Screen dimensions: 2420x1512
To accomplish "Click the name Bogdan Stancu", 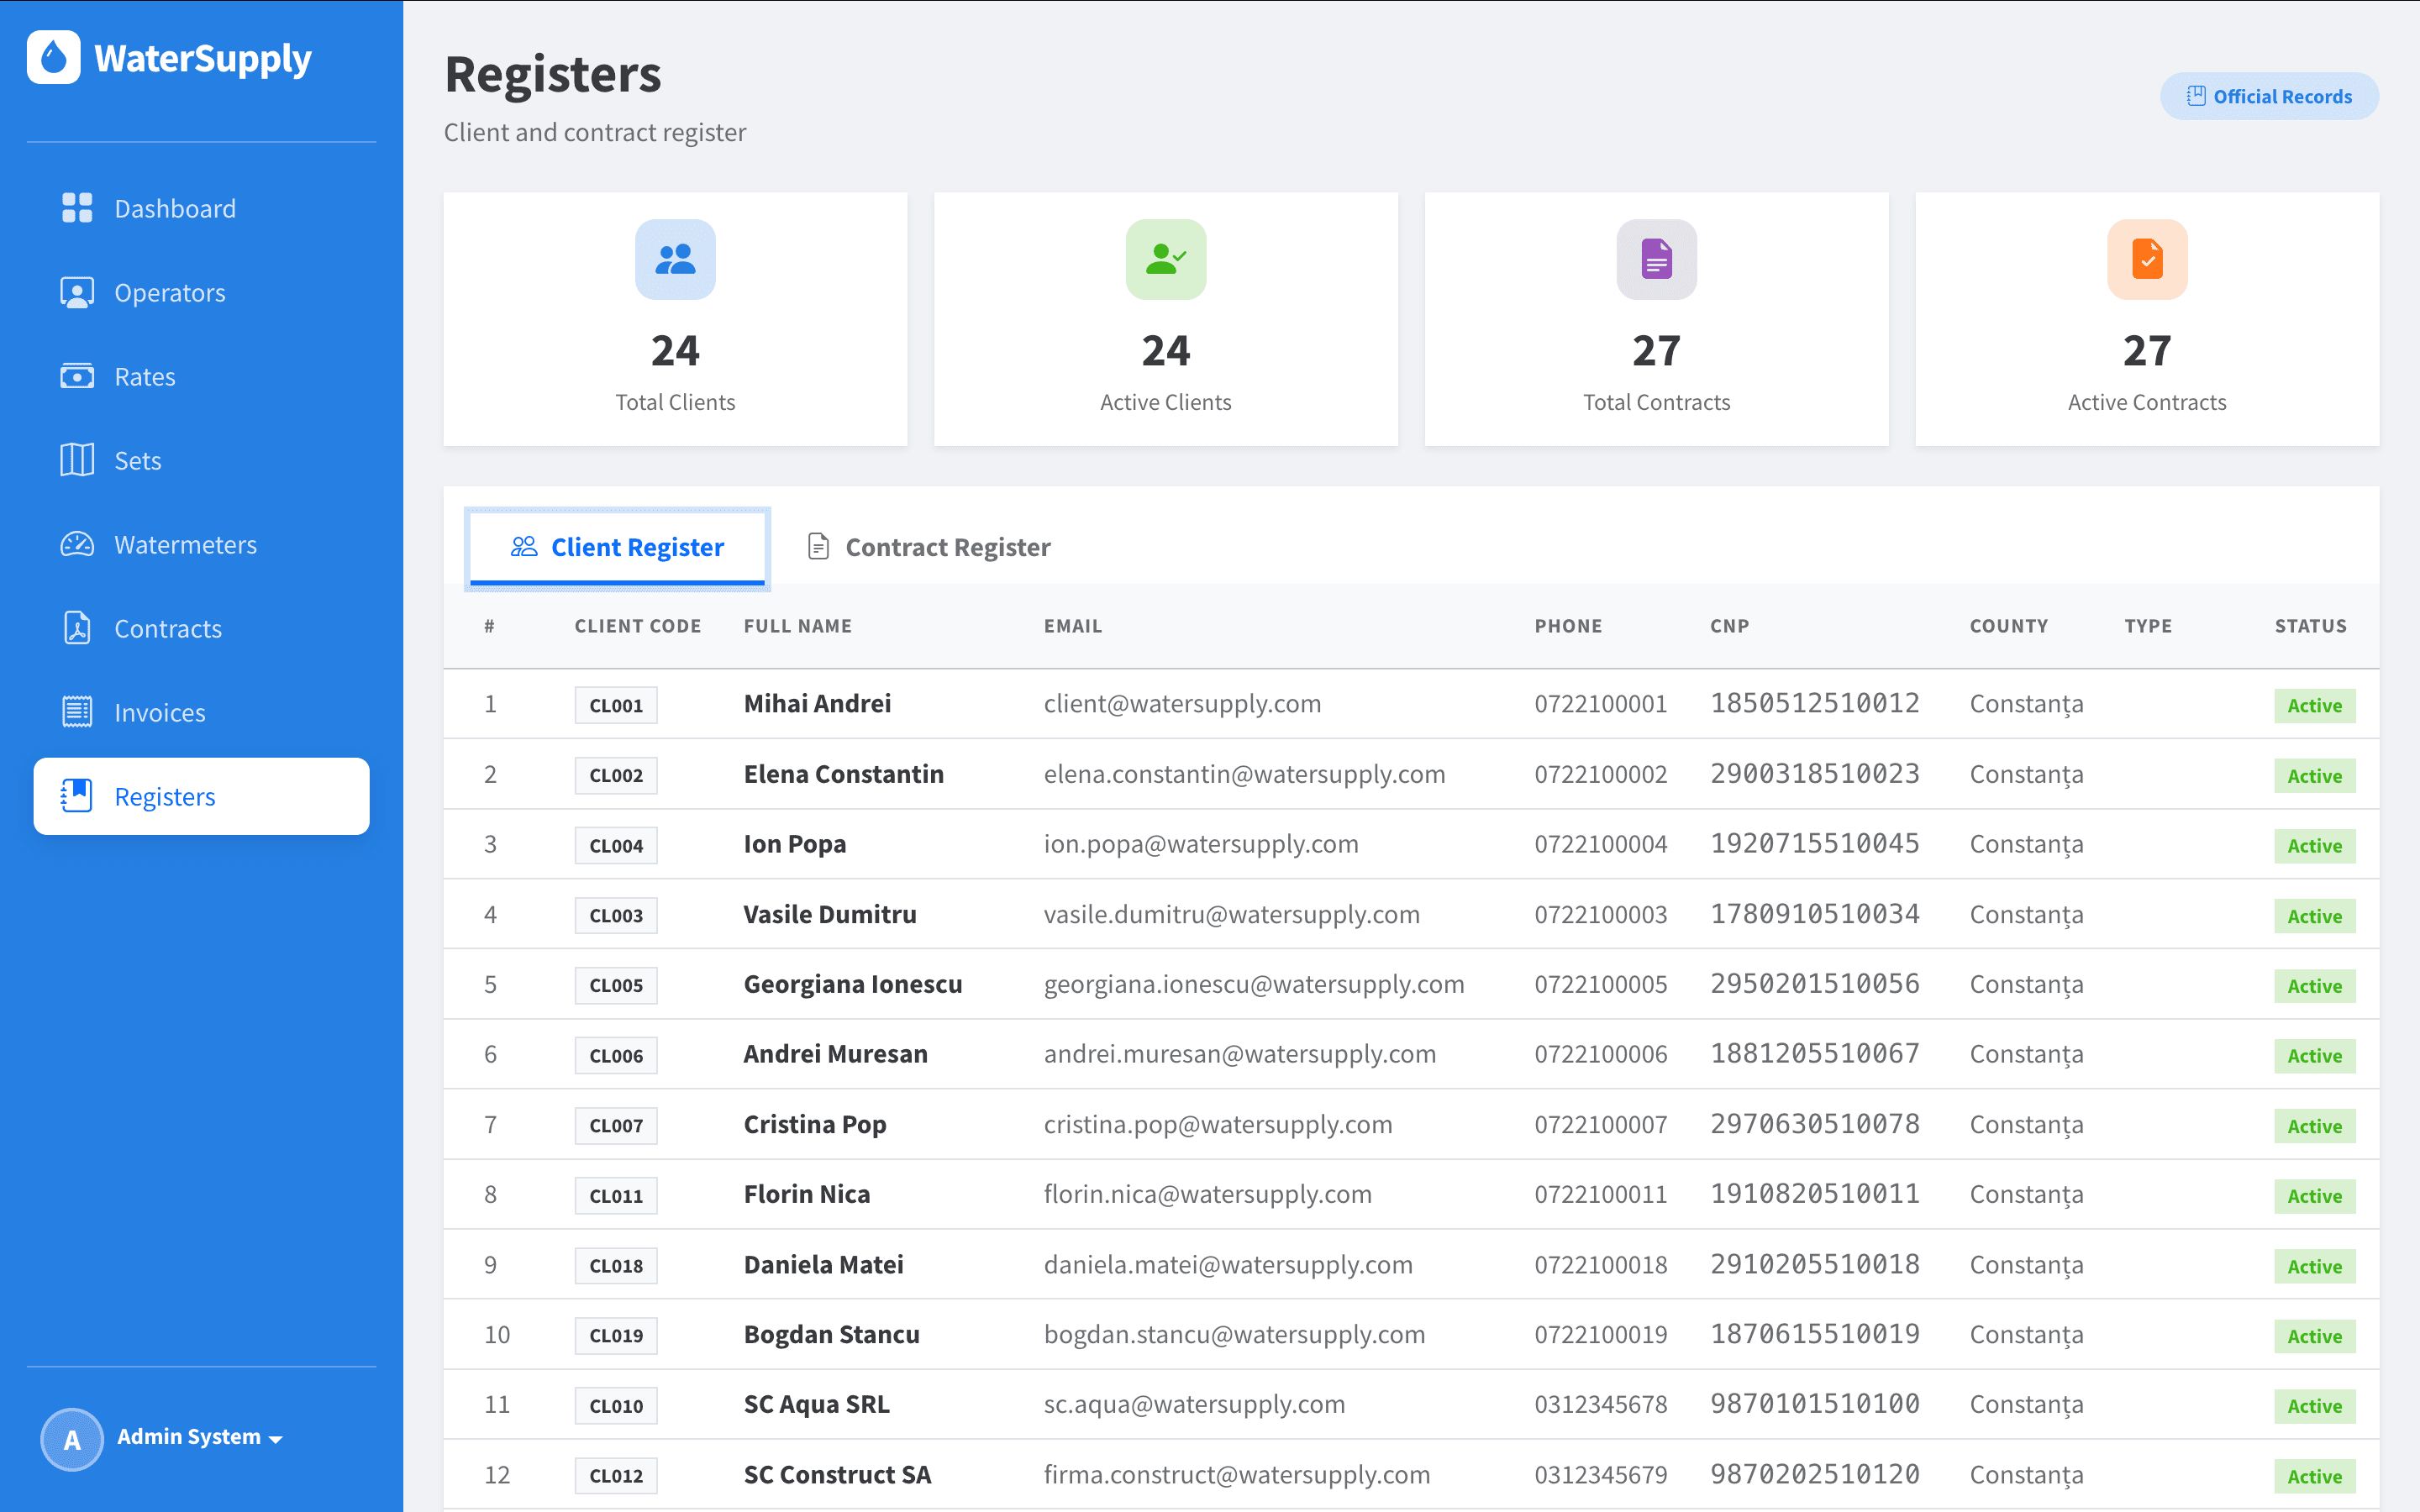I will point(832,1334).
